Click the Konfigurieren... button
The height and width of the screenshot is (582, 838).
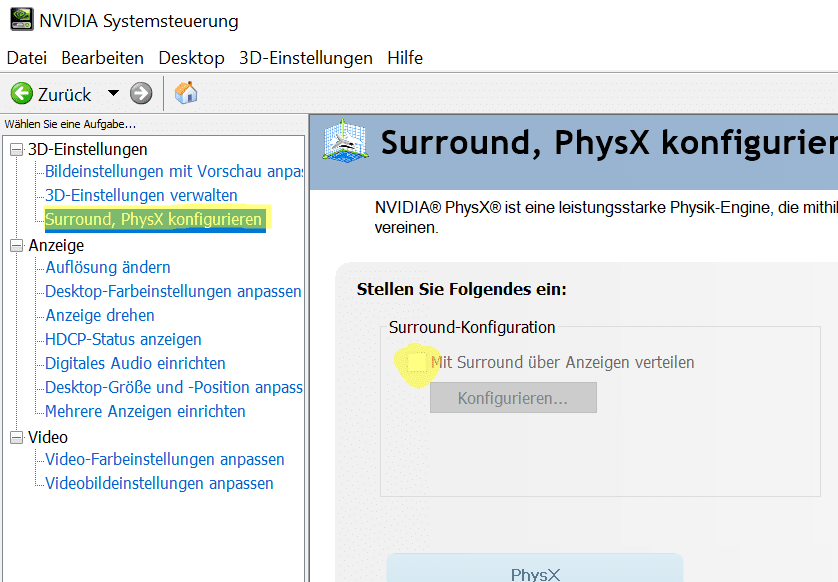[513, 398]
